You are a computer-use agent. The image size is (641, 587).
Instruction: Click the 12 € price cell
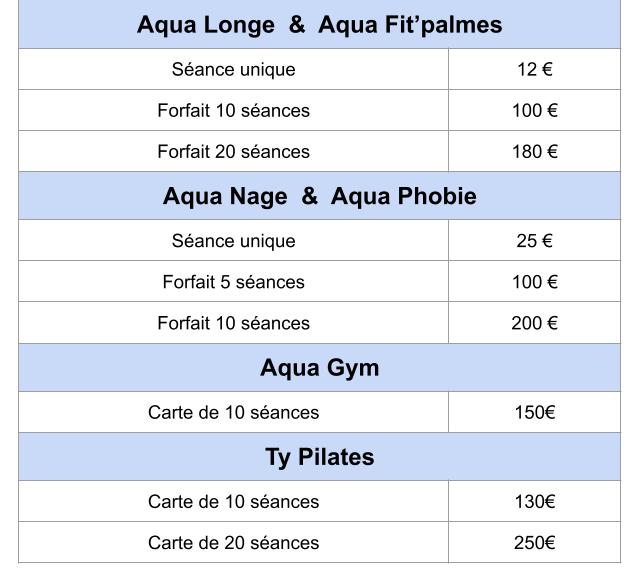click(535, 69)
